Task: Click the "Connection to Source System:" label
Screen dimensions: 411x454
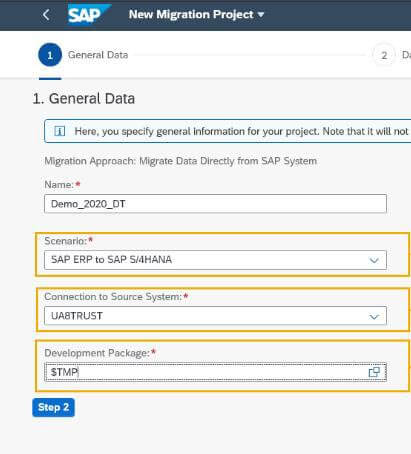Action: (113, 297)
